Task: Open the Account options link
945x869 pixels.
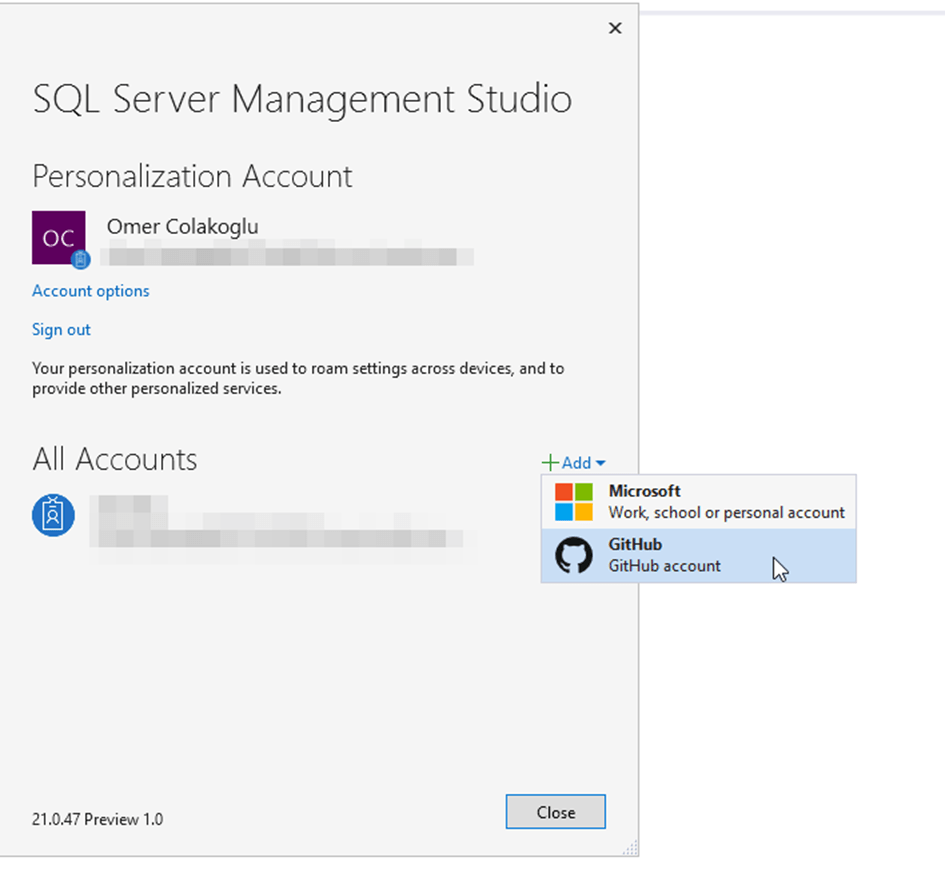Action: 91,291
